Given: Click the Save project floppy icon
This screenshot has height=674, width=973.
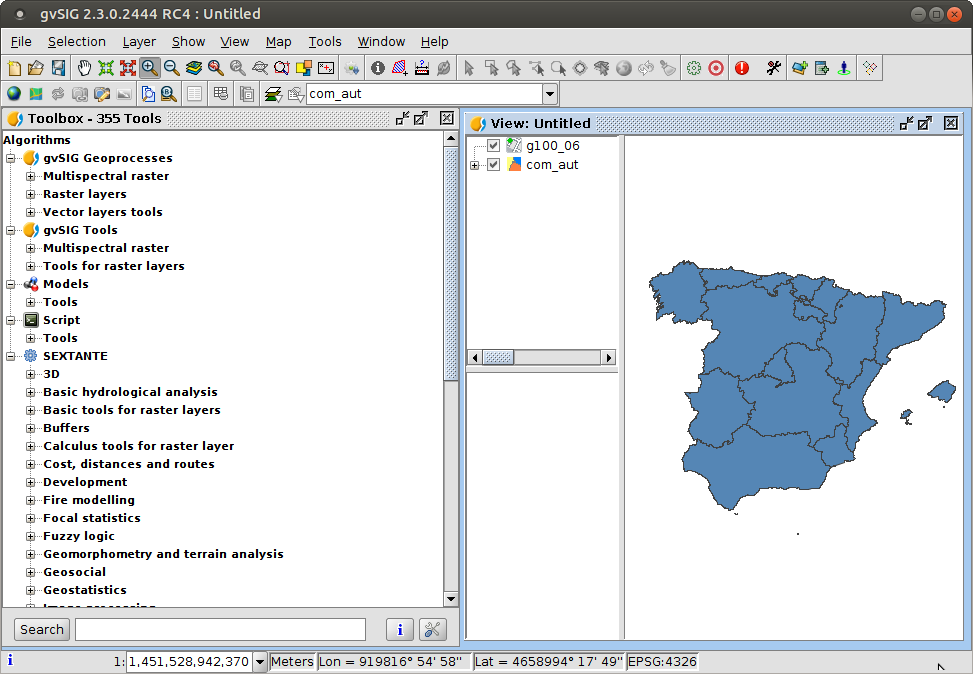Looking at the screenshot, I should point(58,68).
